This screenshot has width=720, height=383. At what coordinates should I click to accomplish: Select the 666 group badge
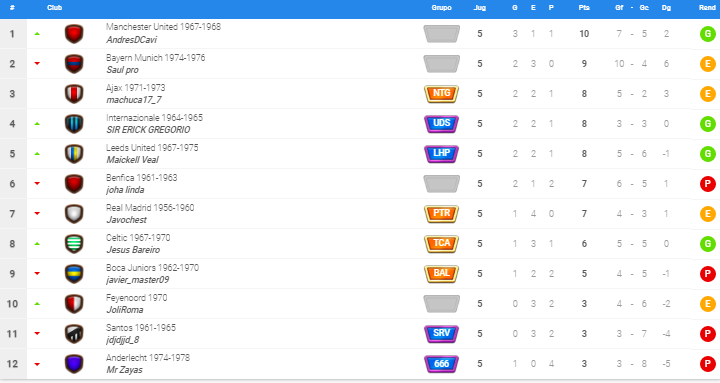pos(441,364)
